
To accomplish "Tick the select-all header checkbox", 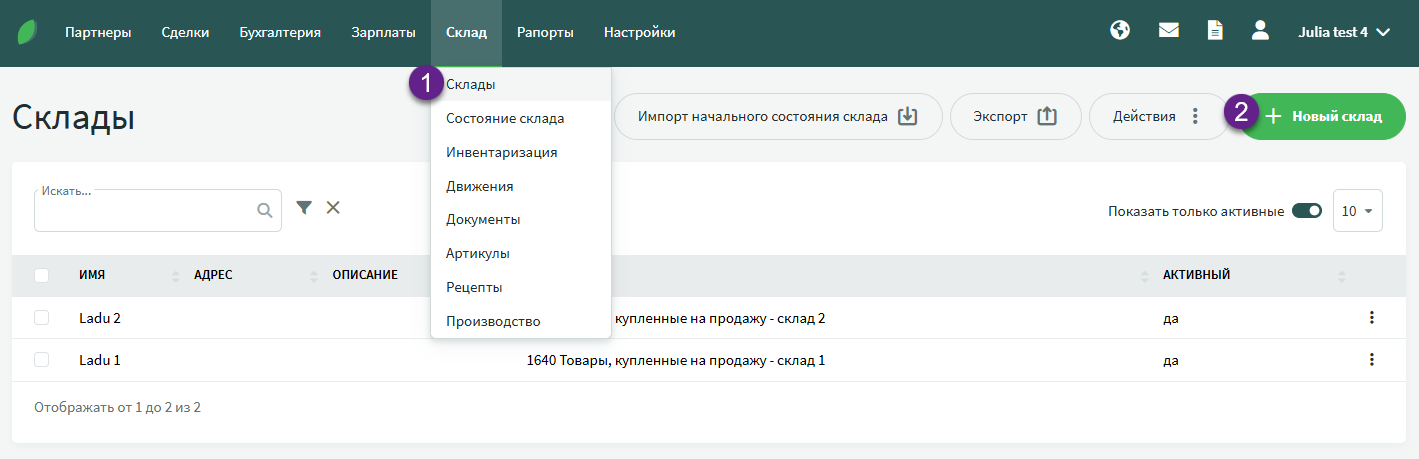I will tap(41, 275).
